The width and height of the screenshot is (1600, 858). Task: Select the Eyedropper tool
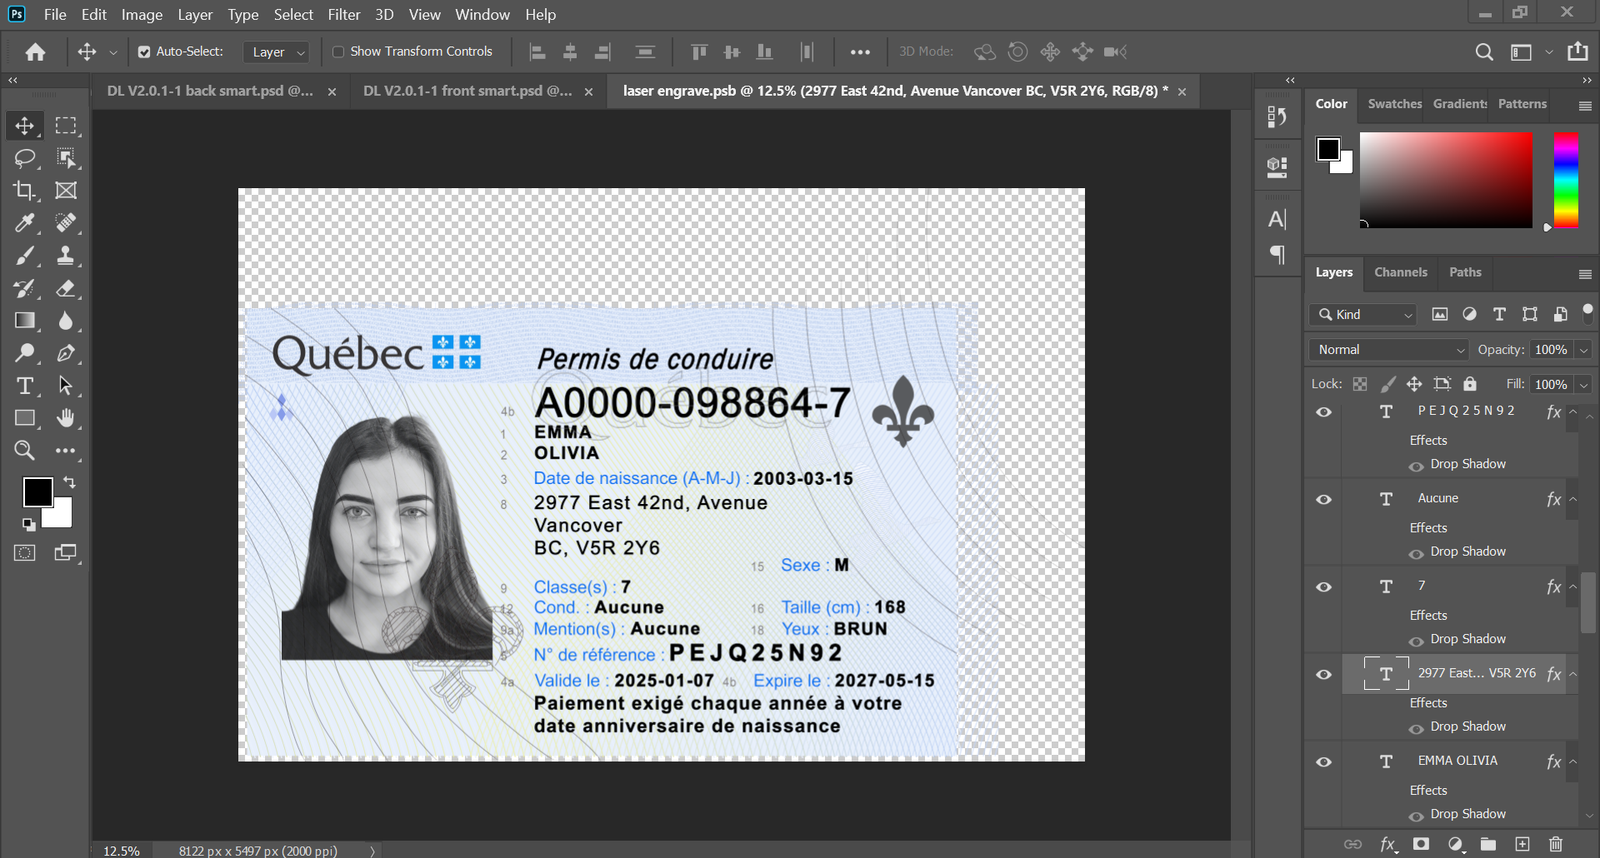tap(25, 223)
